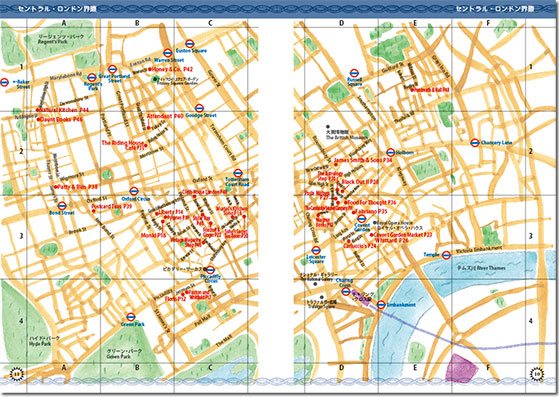The height and width of the screenshot is (397, 559).
Task: Select the Chancery Lane station icon
Action: [475, 143]
